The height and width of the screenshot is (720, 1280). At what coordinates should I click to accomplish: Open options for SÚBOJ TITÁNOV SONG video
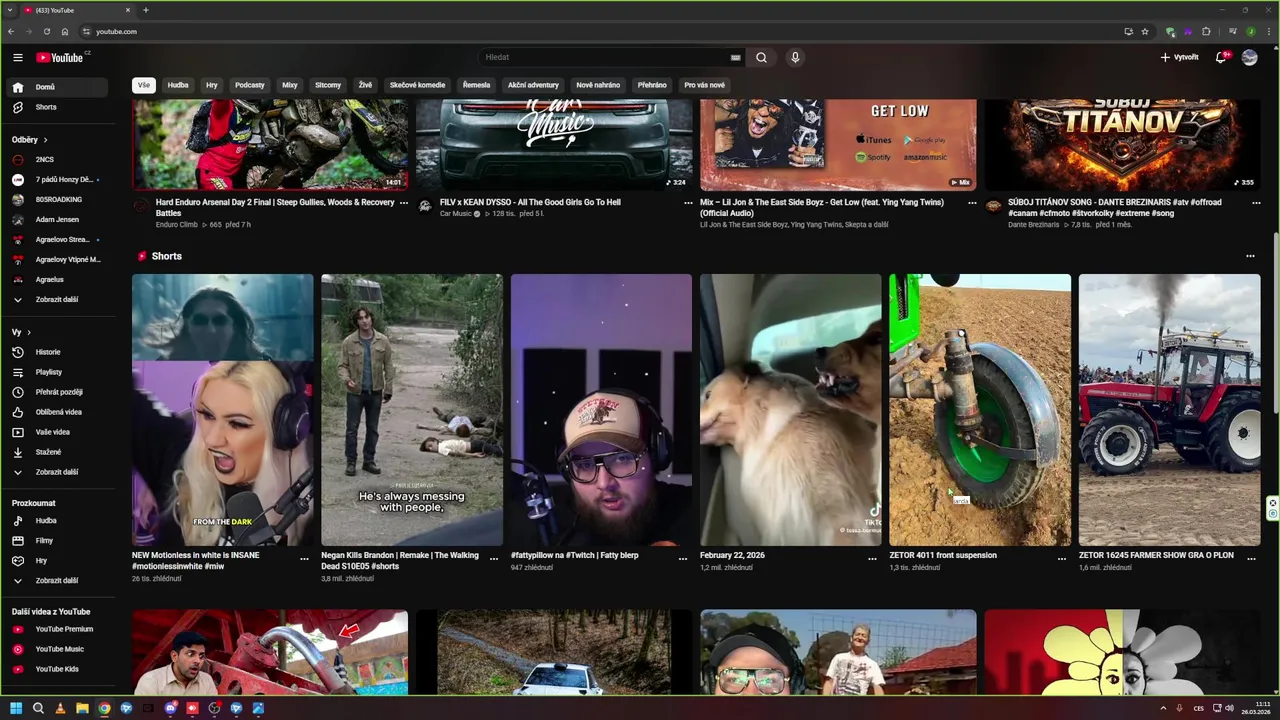pyautogui.click(x=1256, y=202)
